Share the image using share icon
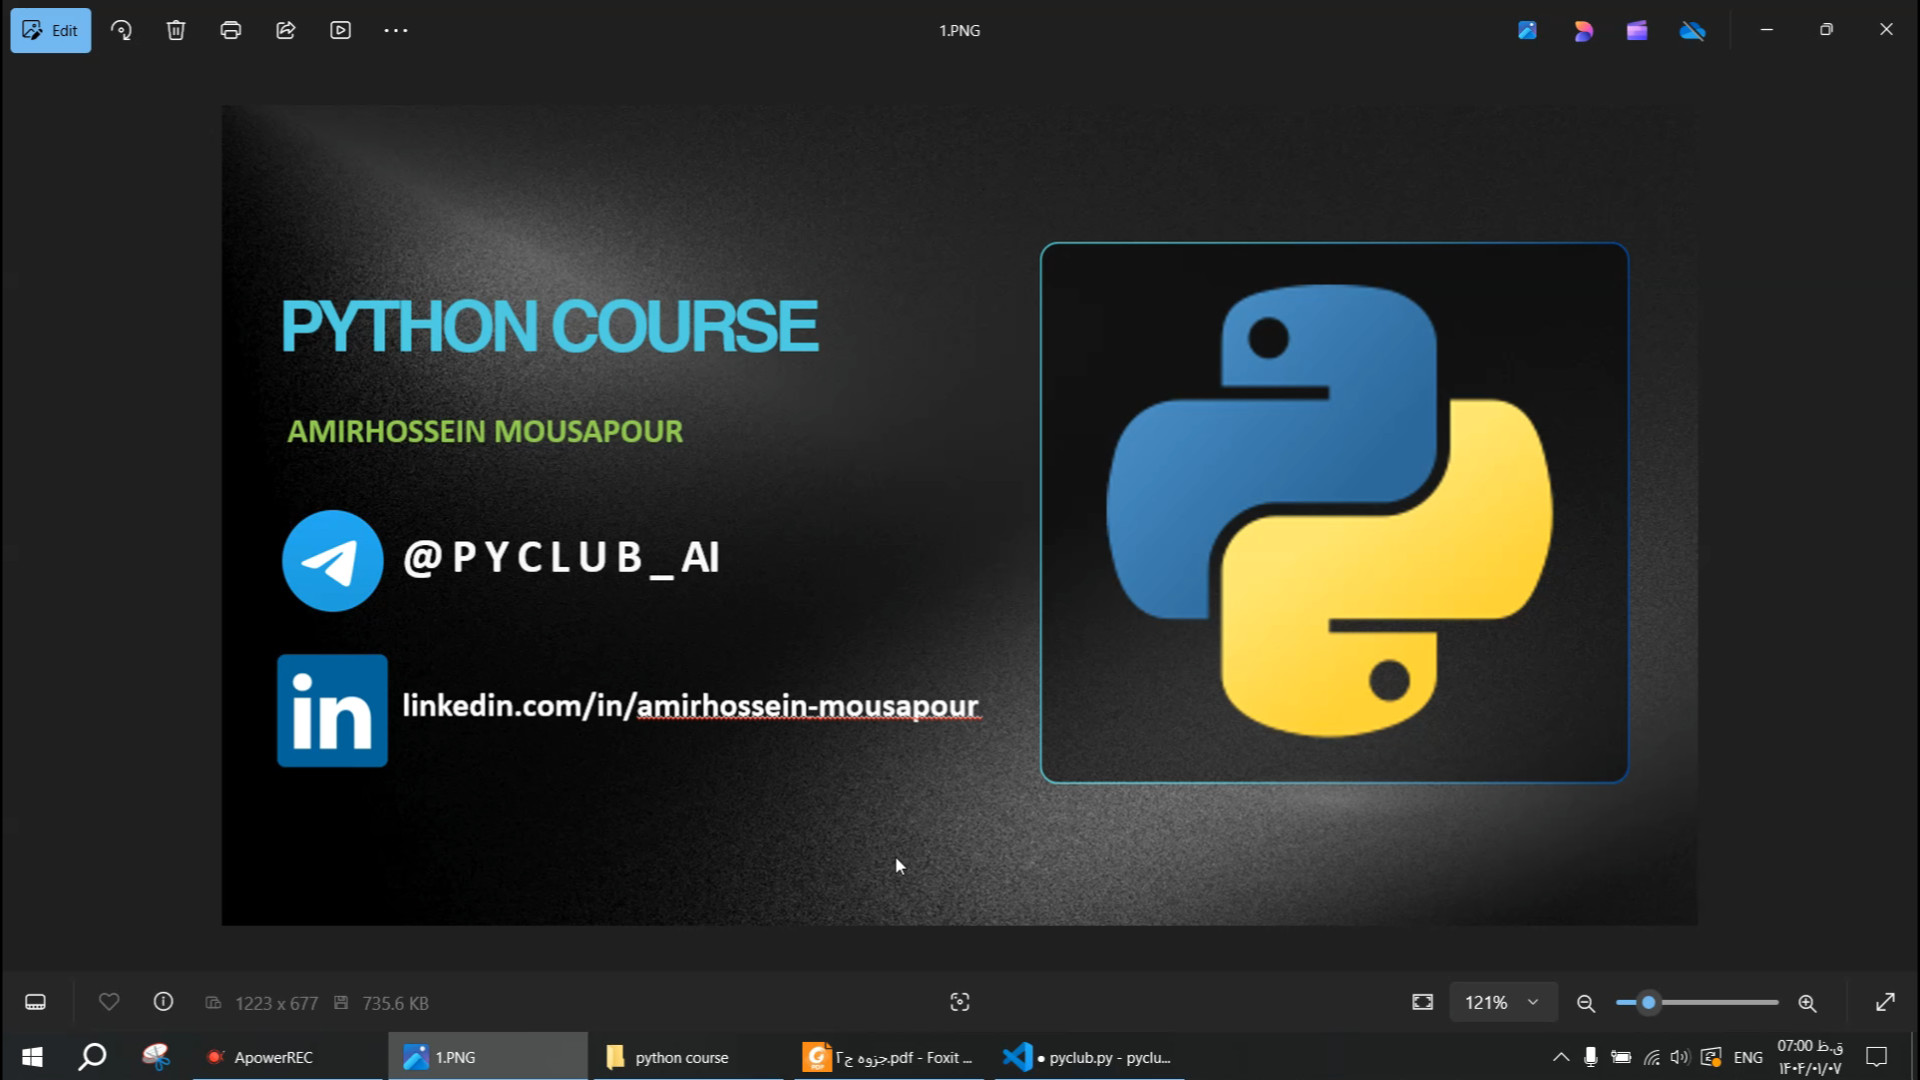The width and height of the screenshot is (1920, 1080). click(x=286, y=30)
